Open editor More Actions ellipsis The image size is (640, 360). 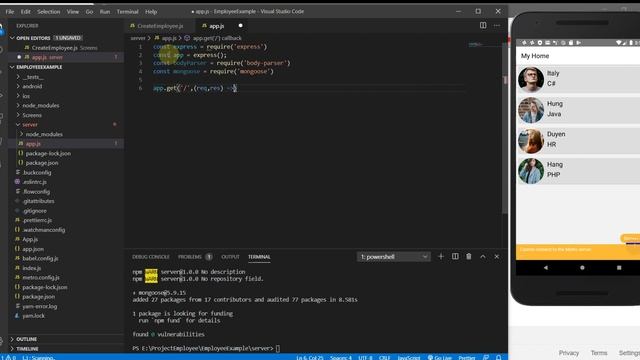tap(497, 25)
